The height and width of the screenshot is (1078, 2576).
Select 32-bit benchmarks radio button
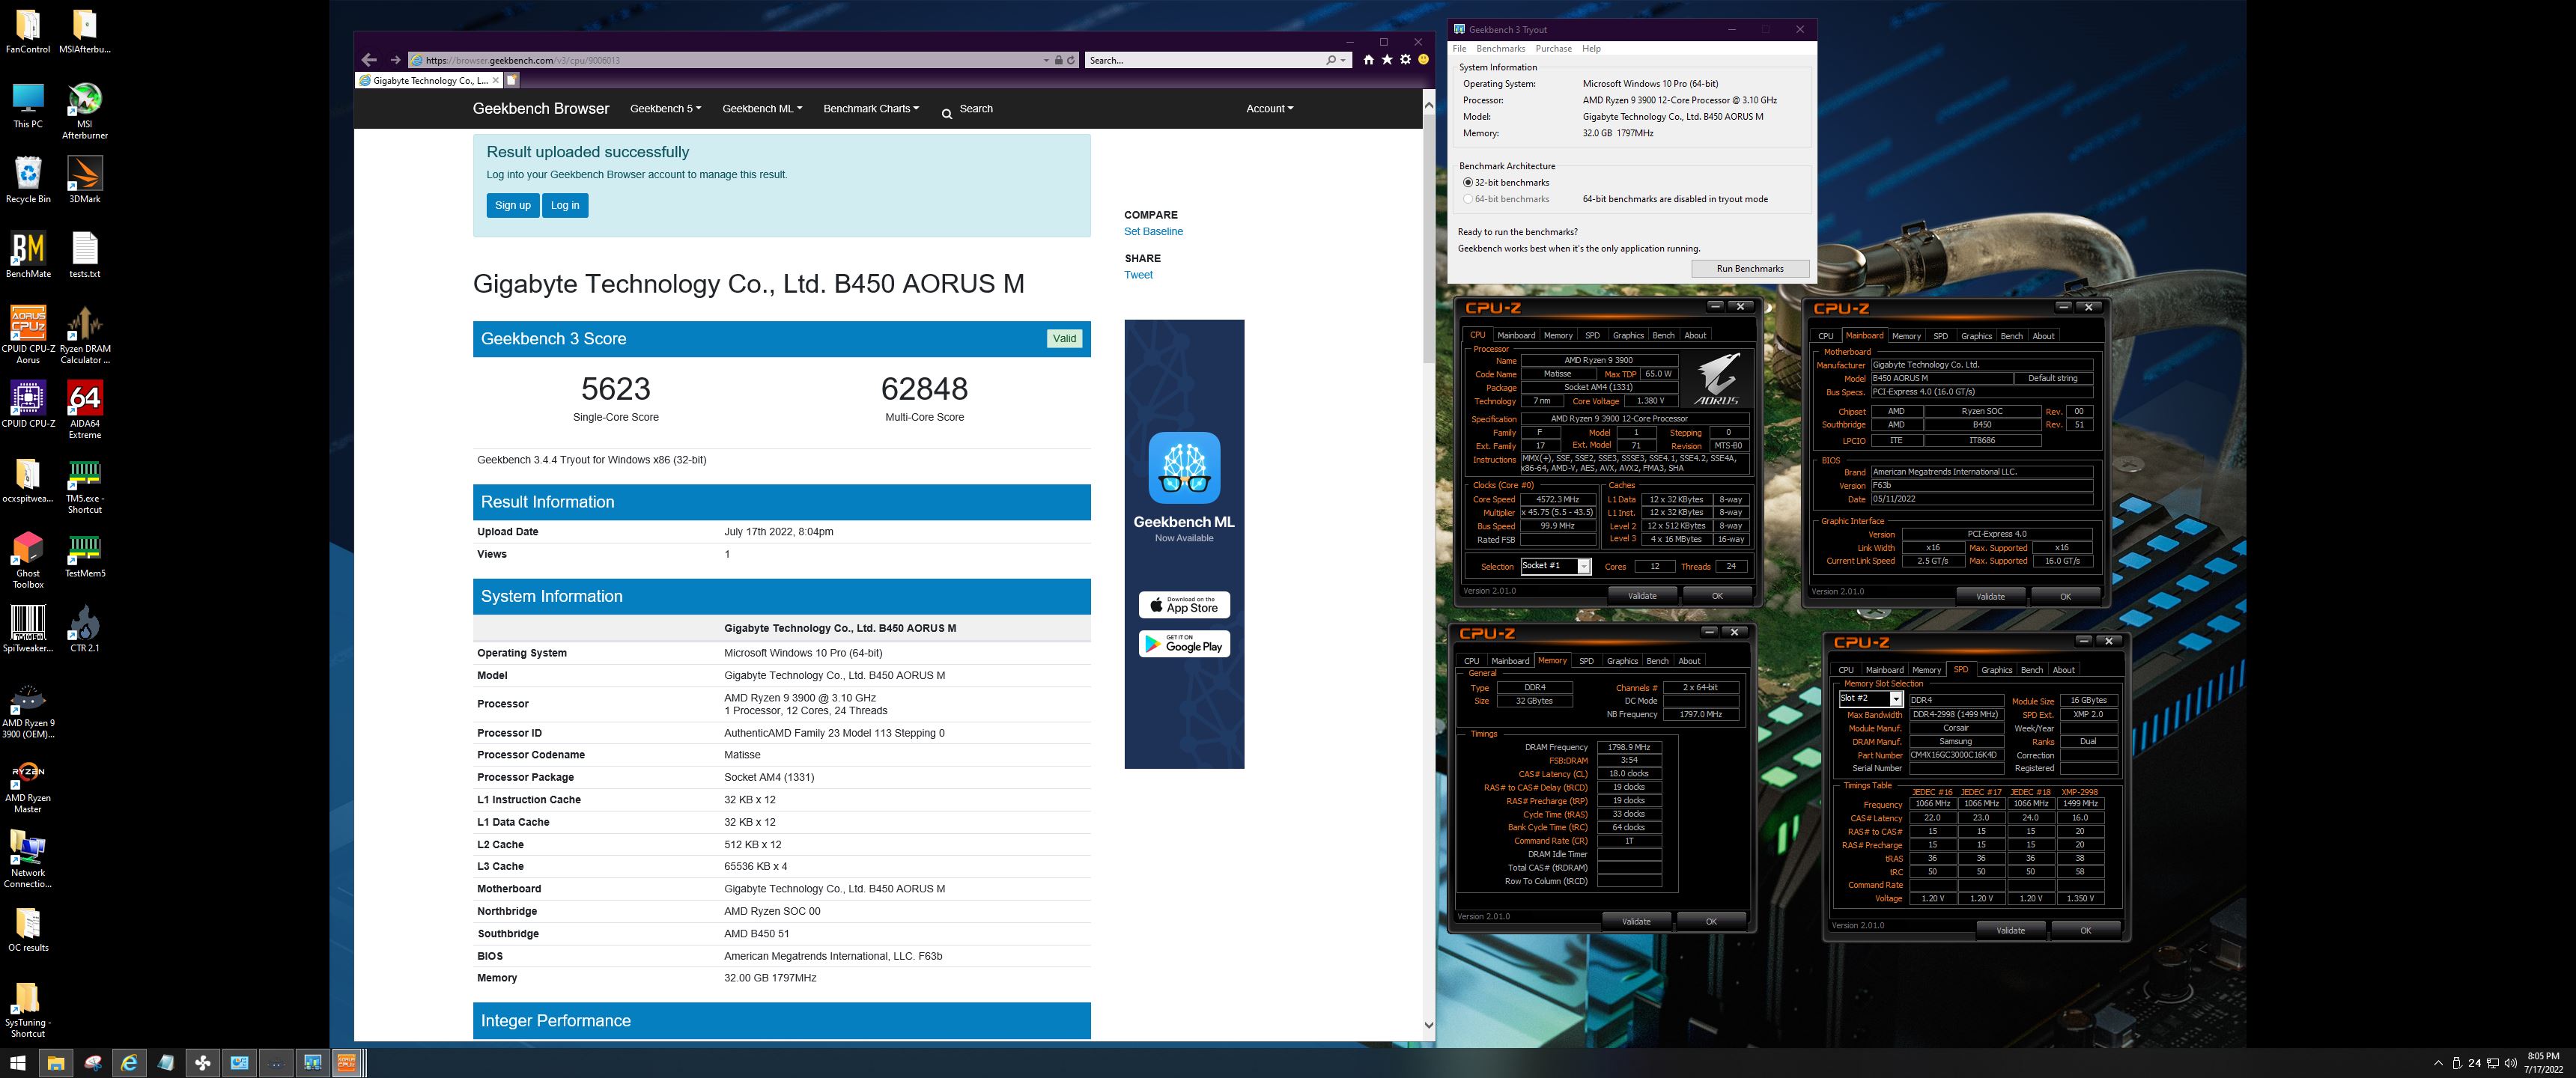1468,183
